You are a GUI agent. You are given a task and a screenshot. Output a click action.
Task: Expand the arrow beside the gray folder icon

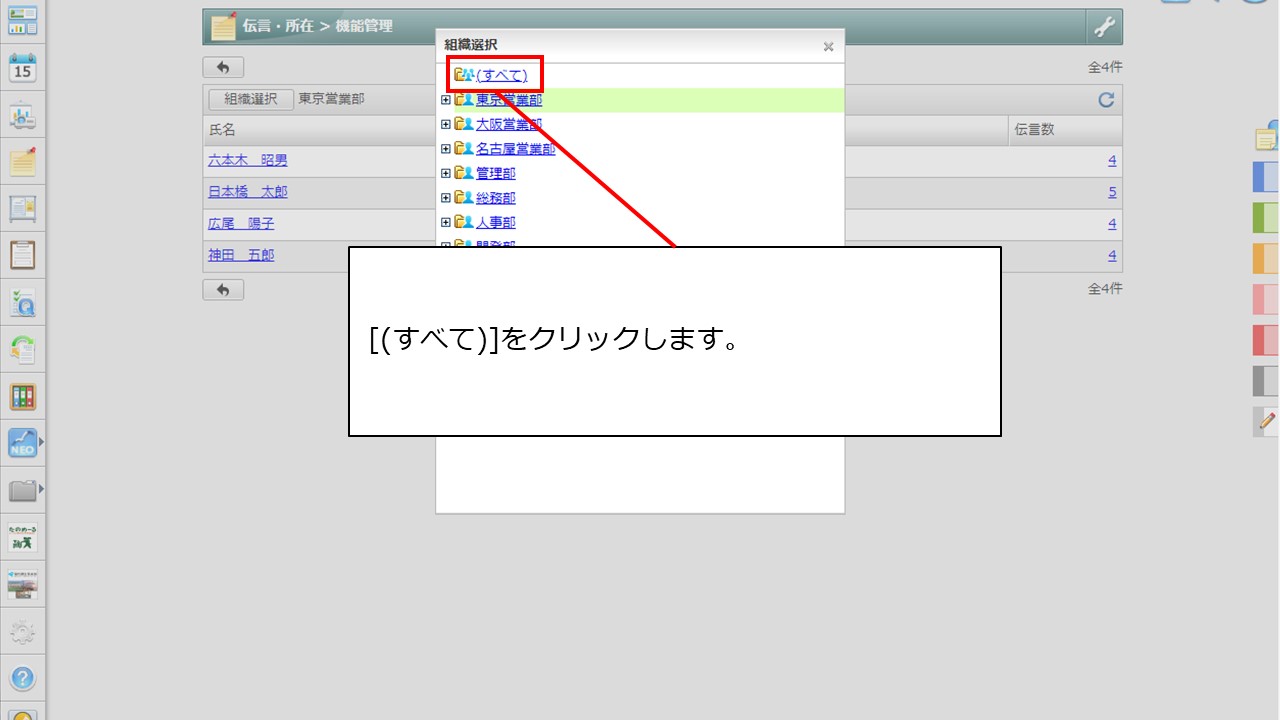click(41, 489)
